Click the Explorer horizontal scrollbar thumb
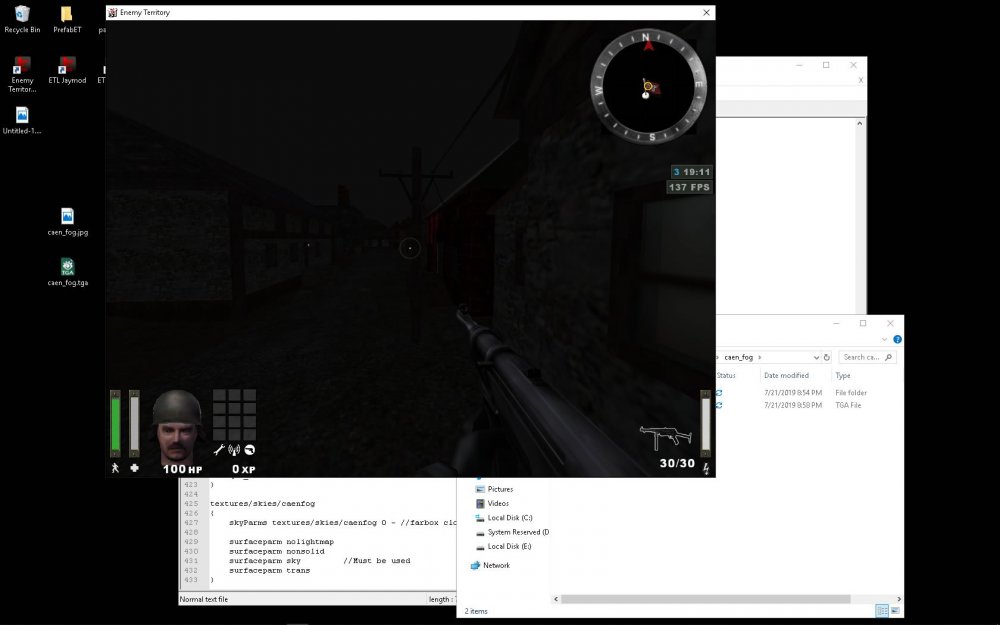The height and width of the screenshot is (625, 1000). 705,599
